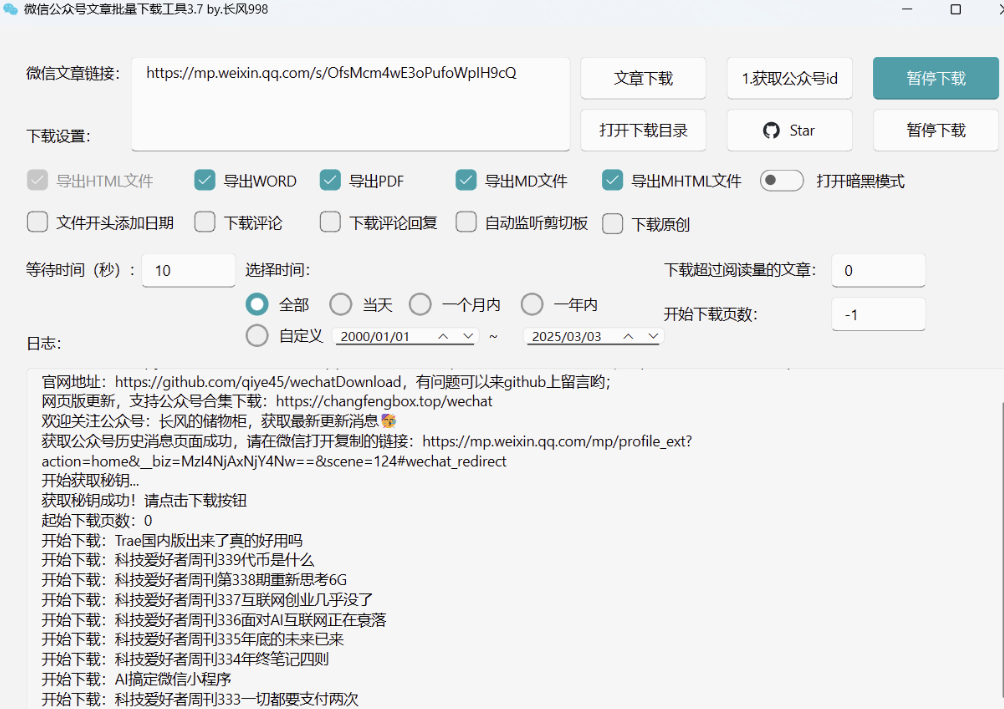Decrease the 2025/03/03 end date with down arrow
The image size is (1004, 709).
click(653, 336)
